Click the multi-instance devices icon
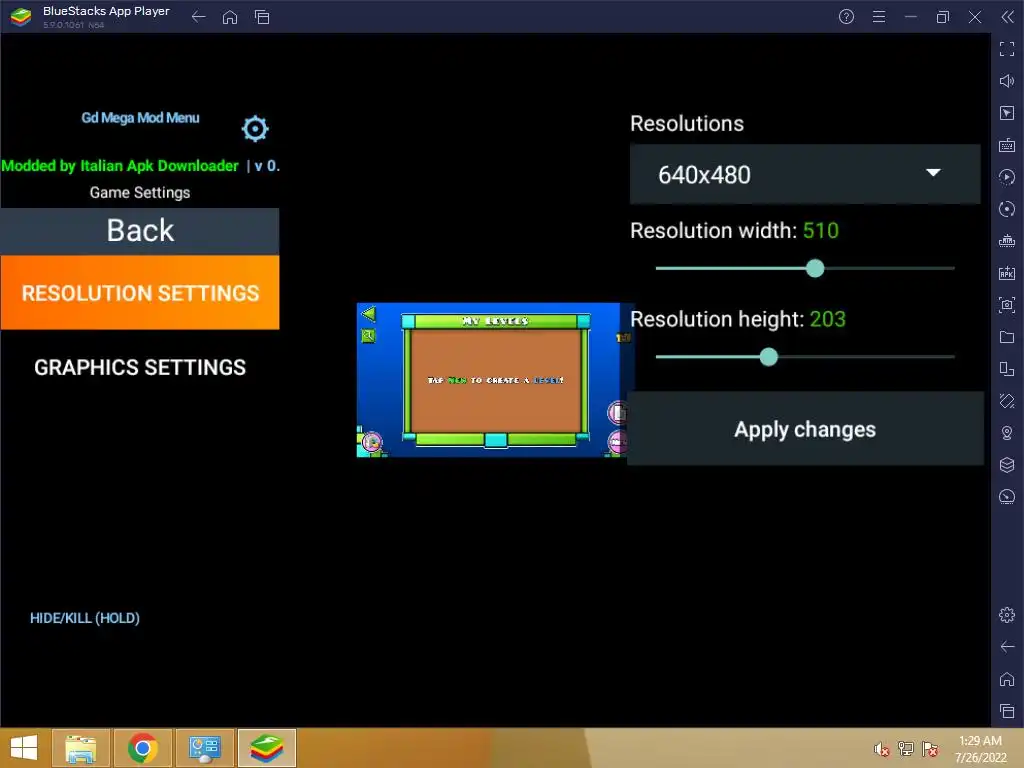Image resolution: width=1024 pixels, height=768 pixels. [x=1007, y=369]
